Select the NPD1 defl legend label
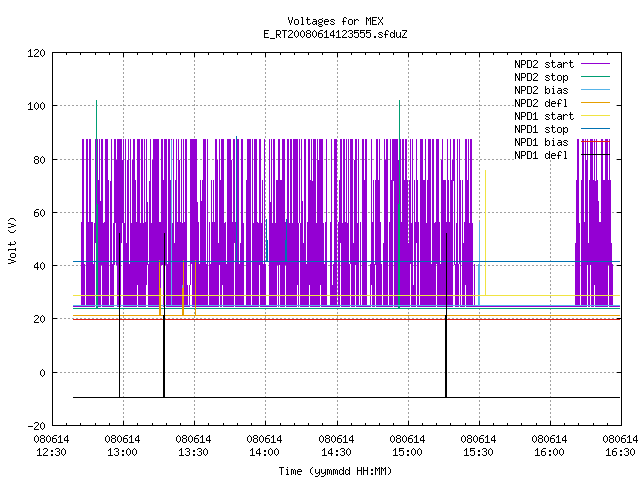Screen dimensions: 640x480 click(541, 156)
